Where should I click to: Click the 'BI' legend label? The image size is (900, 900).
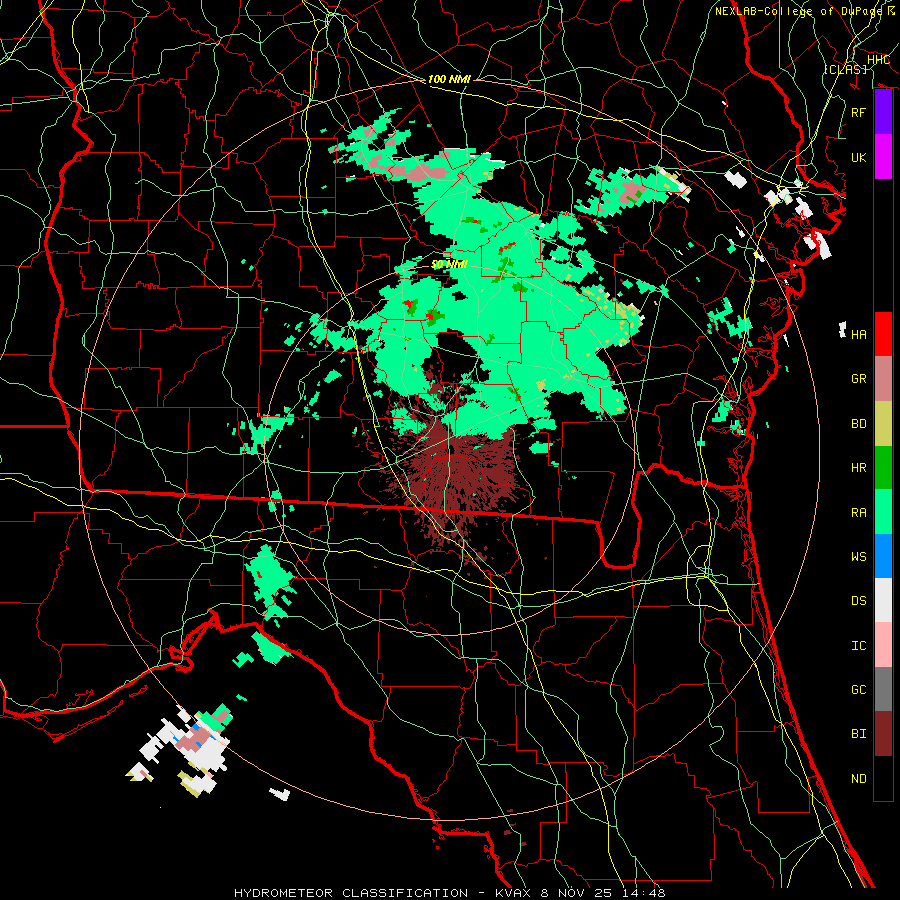[858, 734]
